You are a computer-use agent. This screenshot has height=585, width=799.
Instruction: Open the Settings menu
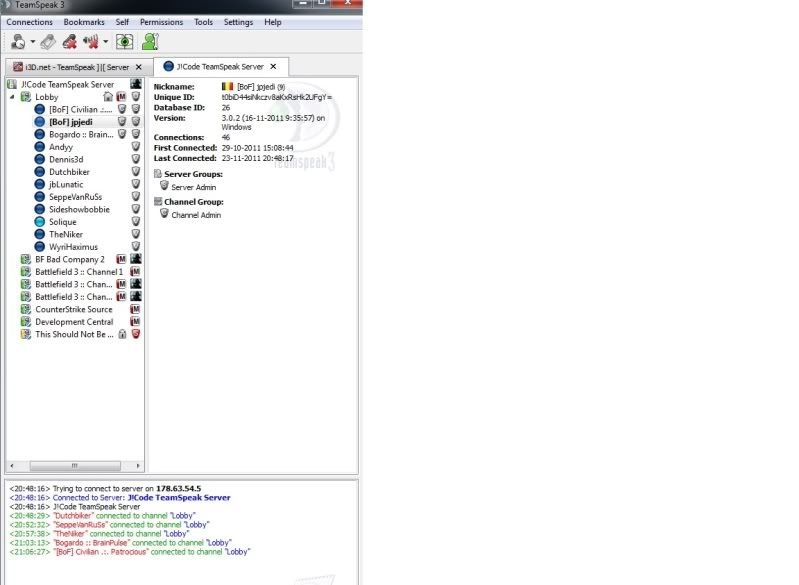pos(238,22)
